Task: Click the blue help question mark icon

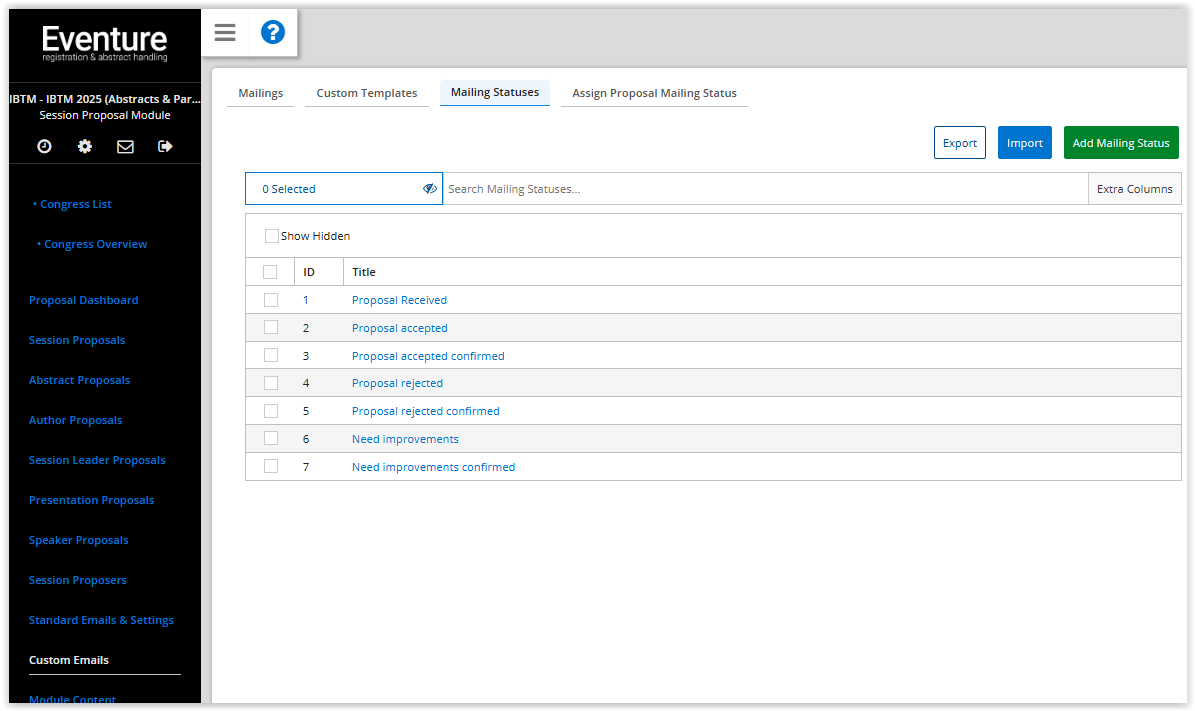Action: [x=272, y=33]
